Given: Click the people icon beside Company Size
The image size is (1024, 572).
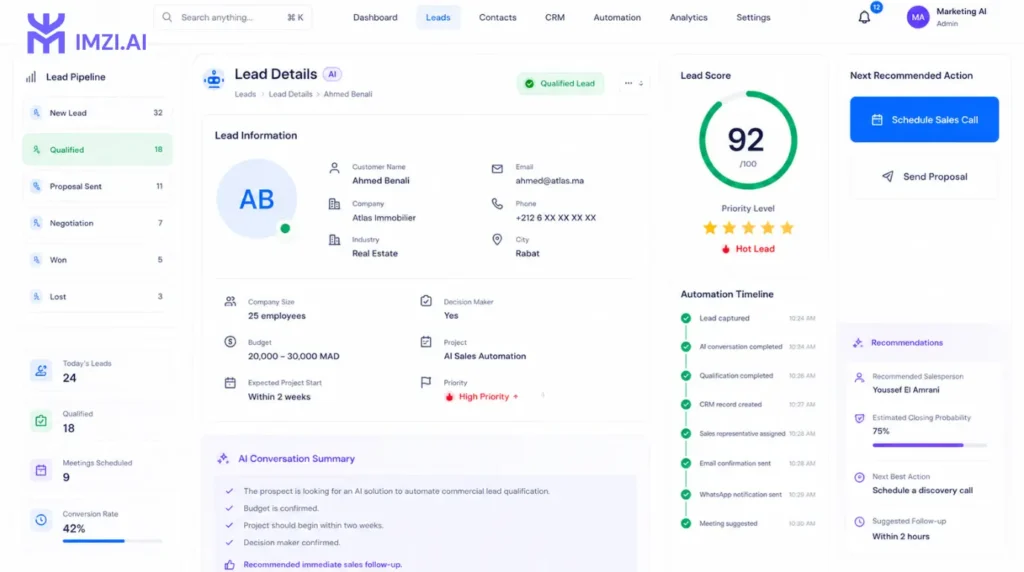Looking at the screenshot, I should coord(230,301).
